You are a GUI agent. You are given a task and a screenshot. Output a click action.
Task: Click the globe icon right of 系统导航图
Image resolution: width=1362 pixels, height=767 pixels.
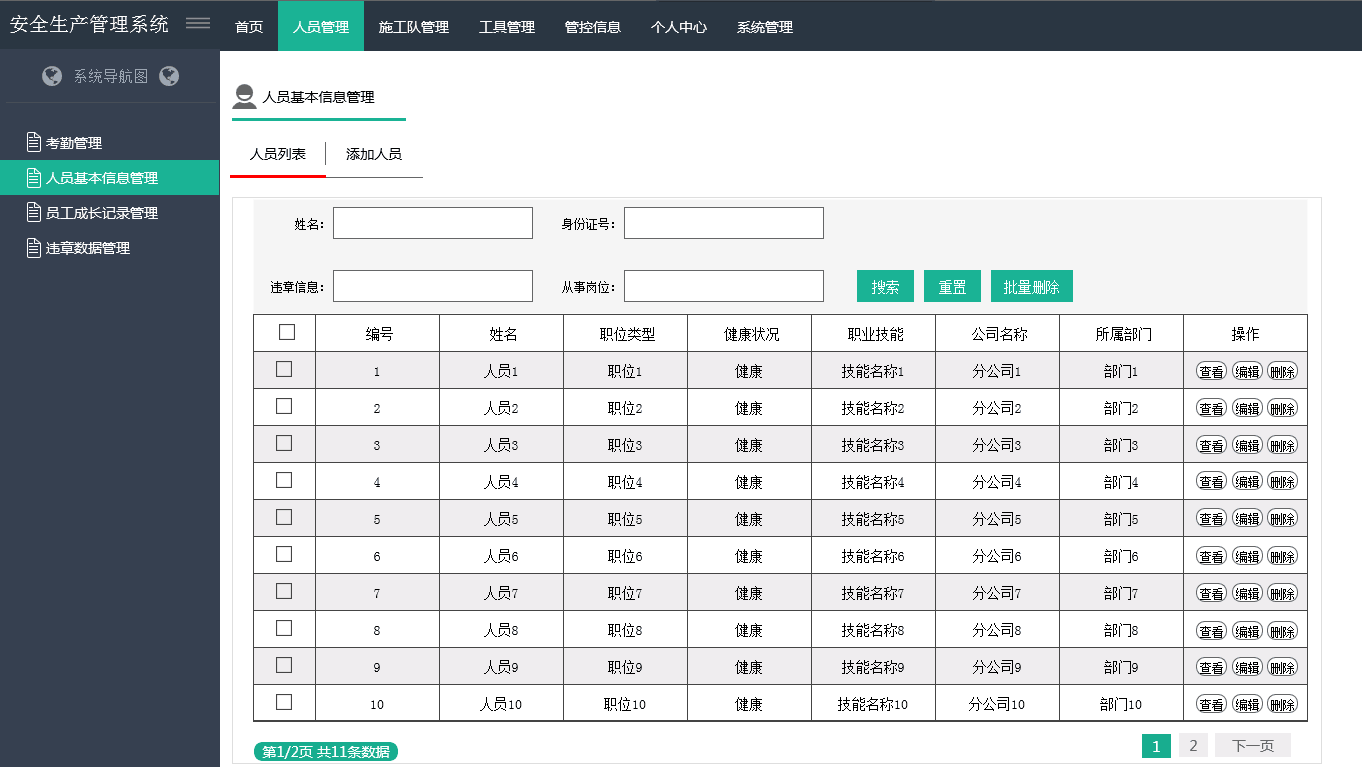click(169, 76)
